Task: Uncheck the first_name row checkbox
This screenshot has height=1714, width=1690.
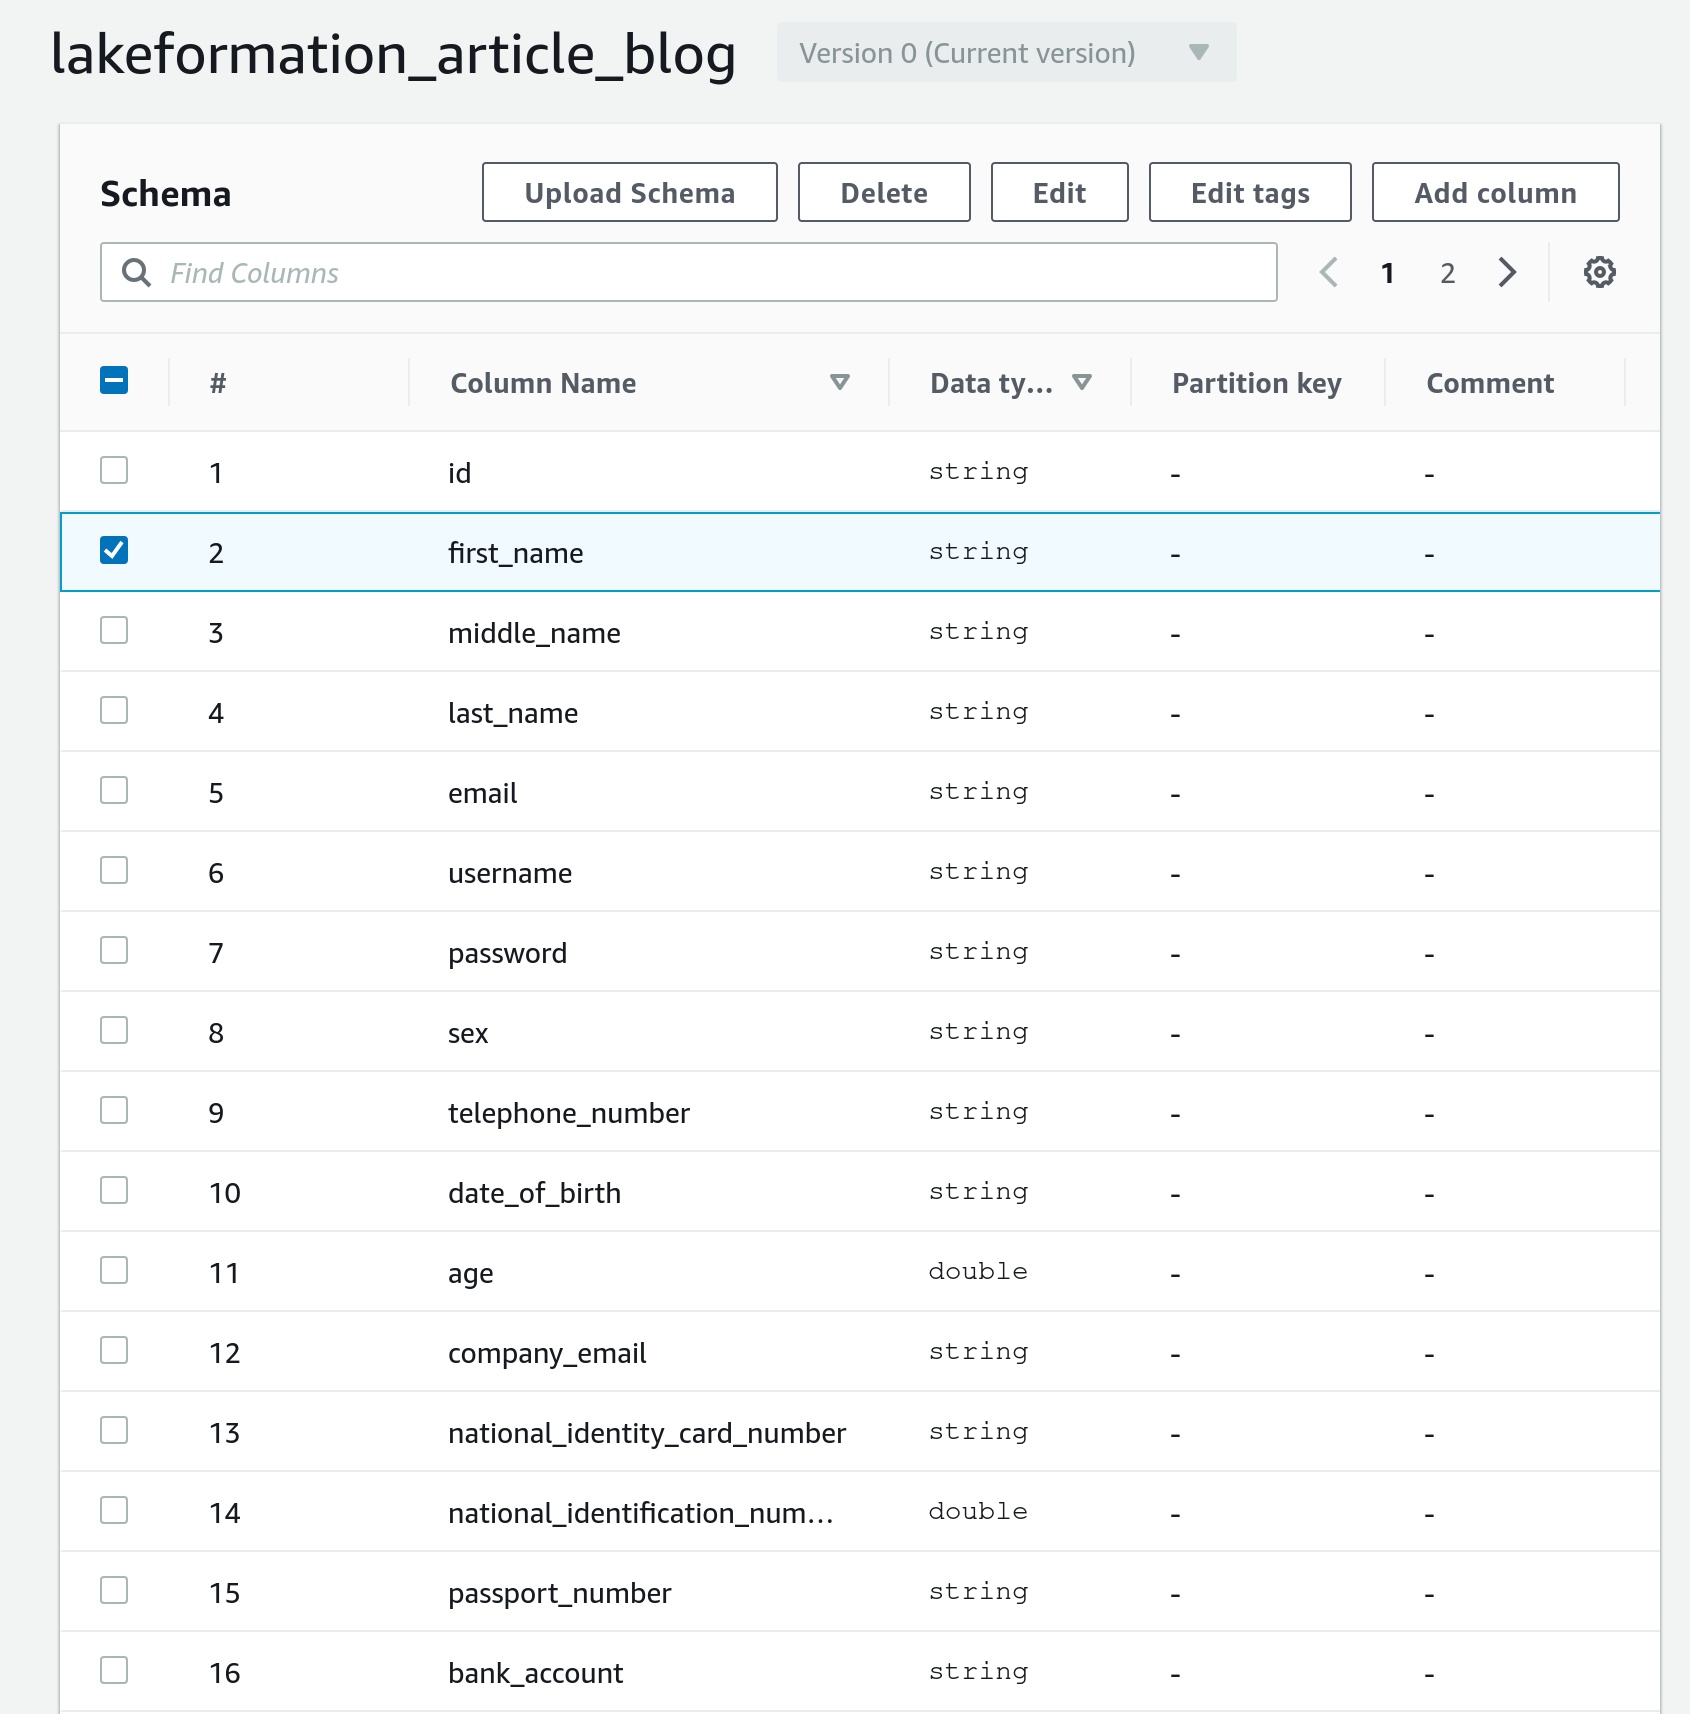Action: click(x=114, y=550)
